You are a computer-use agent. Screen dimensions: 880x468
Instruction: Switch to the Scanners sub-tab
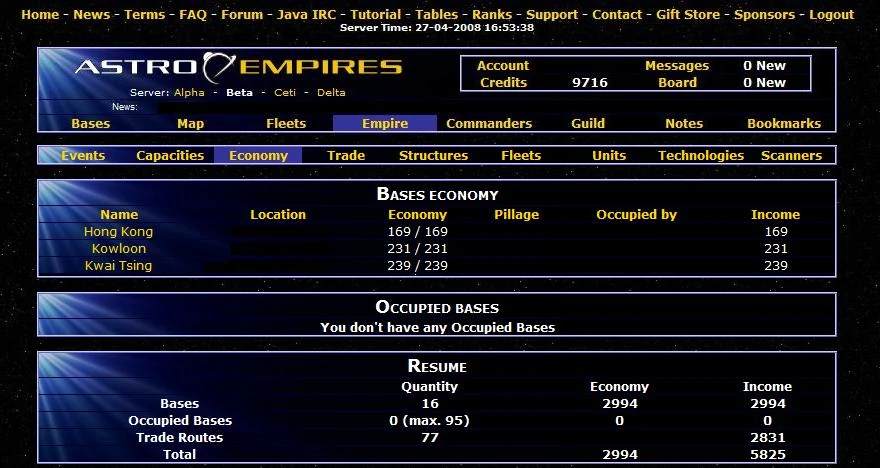(x=791, y=155)
